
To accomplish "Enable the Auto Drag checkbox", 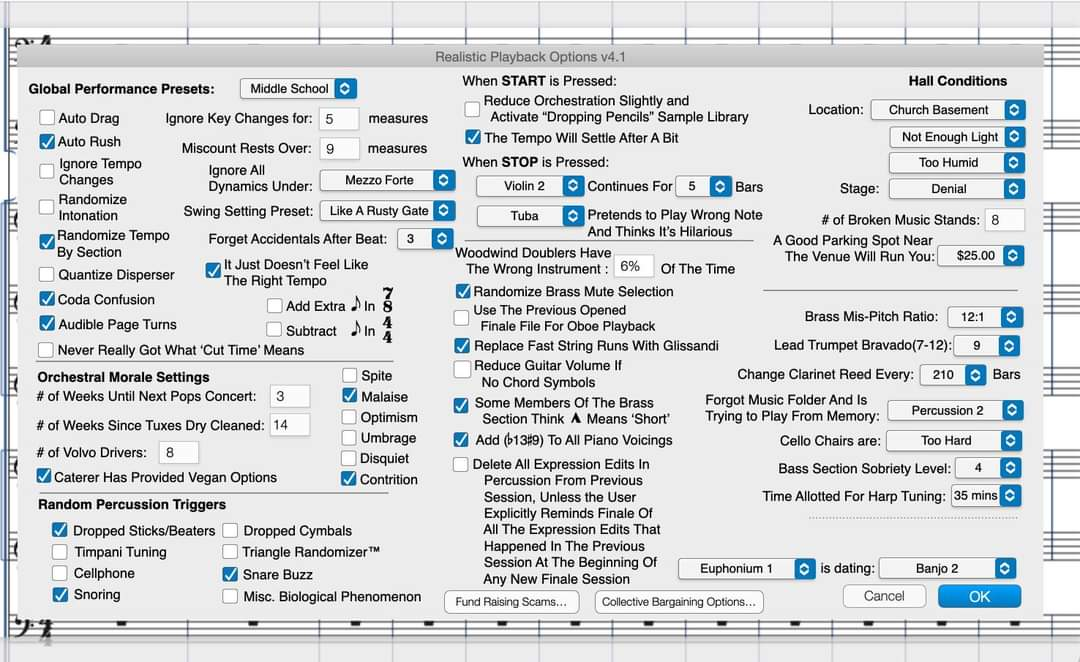I will [47, 118].
